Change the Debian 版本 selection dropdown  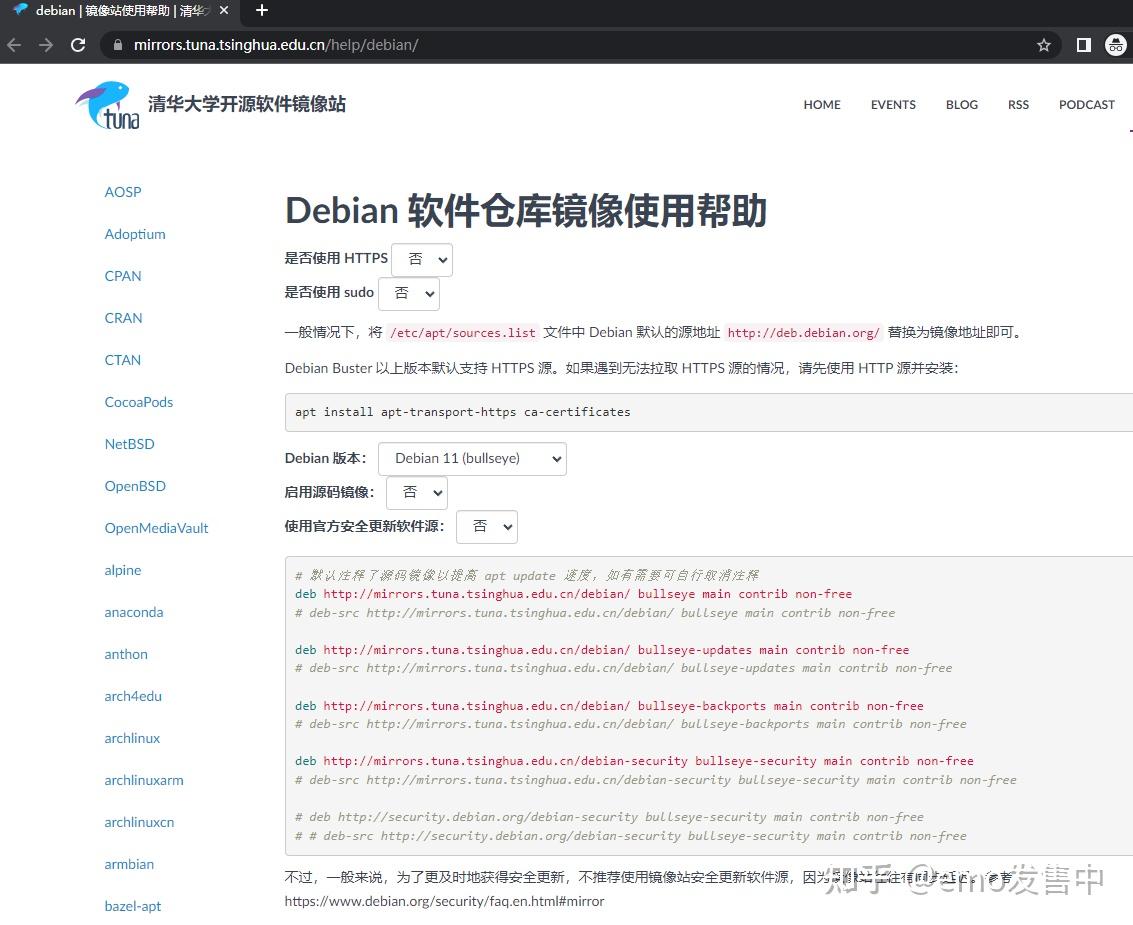472,458
